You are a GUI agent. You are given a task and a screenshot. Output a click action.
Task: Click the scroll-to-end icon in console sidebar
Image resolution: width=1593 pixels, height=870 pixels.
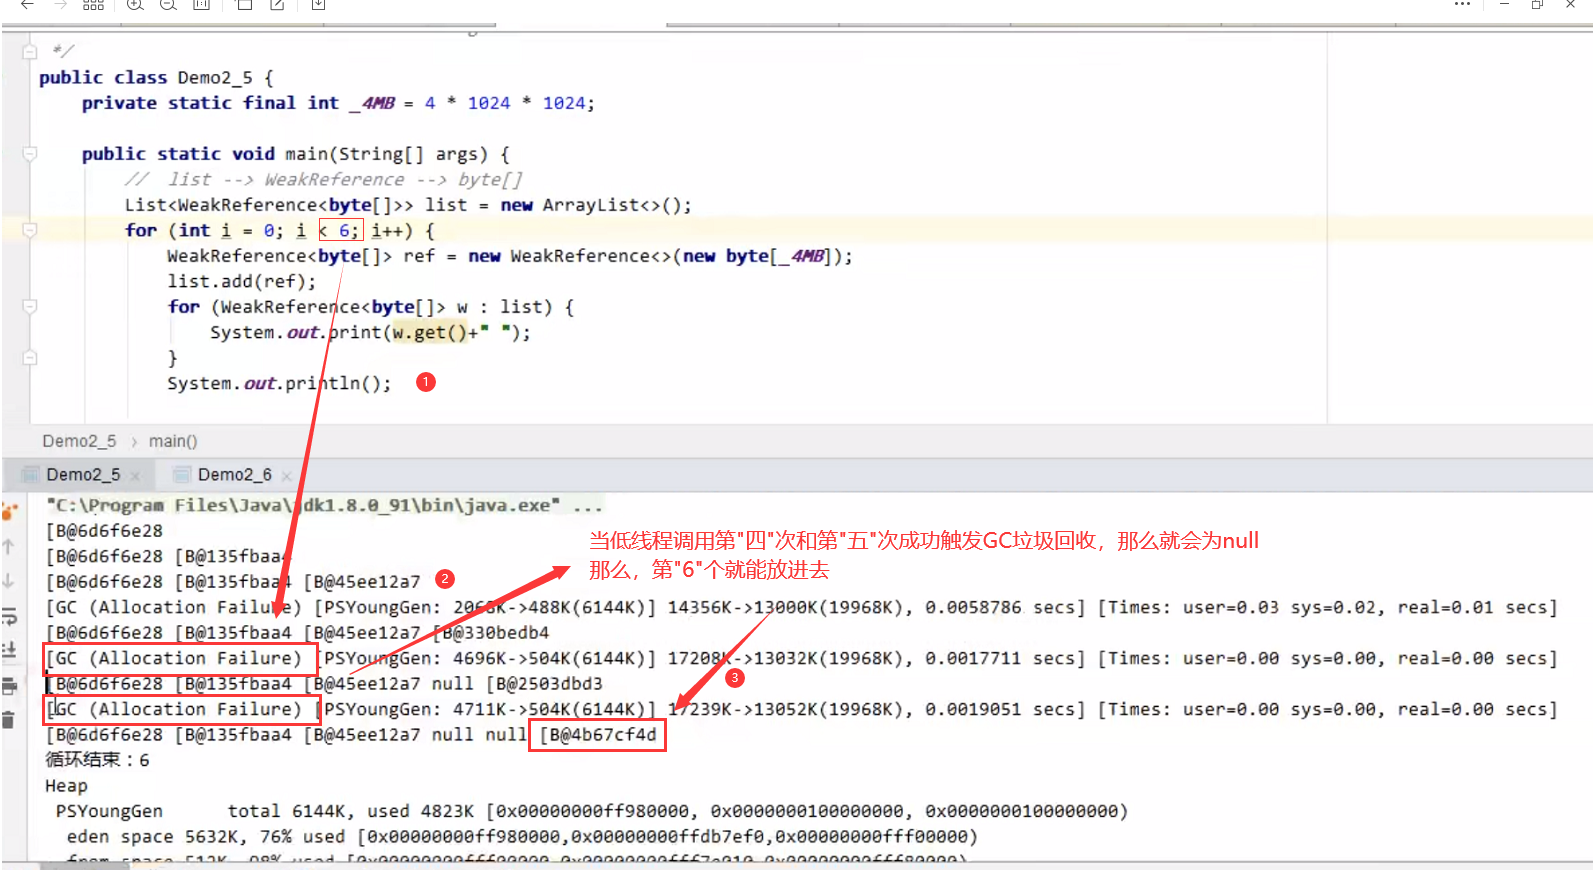pyautogui.click(x=9, y=650)
